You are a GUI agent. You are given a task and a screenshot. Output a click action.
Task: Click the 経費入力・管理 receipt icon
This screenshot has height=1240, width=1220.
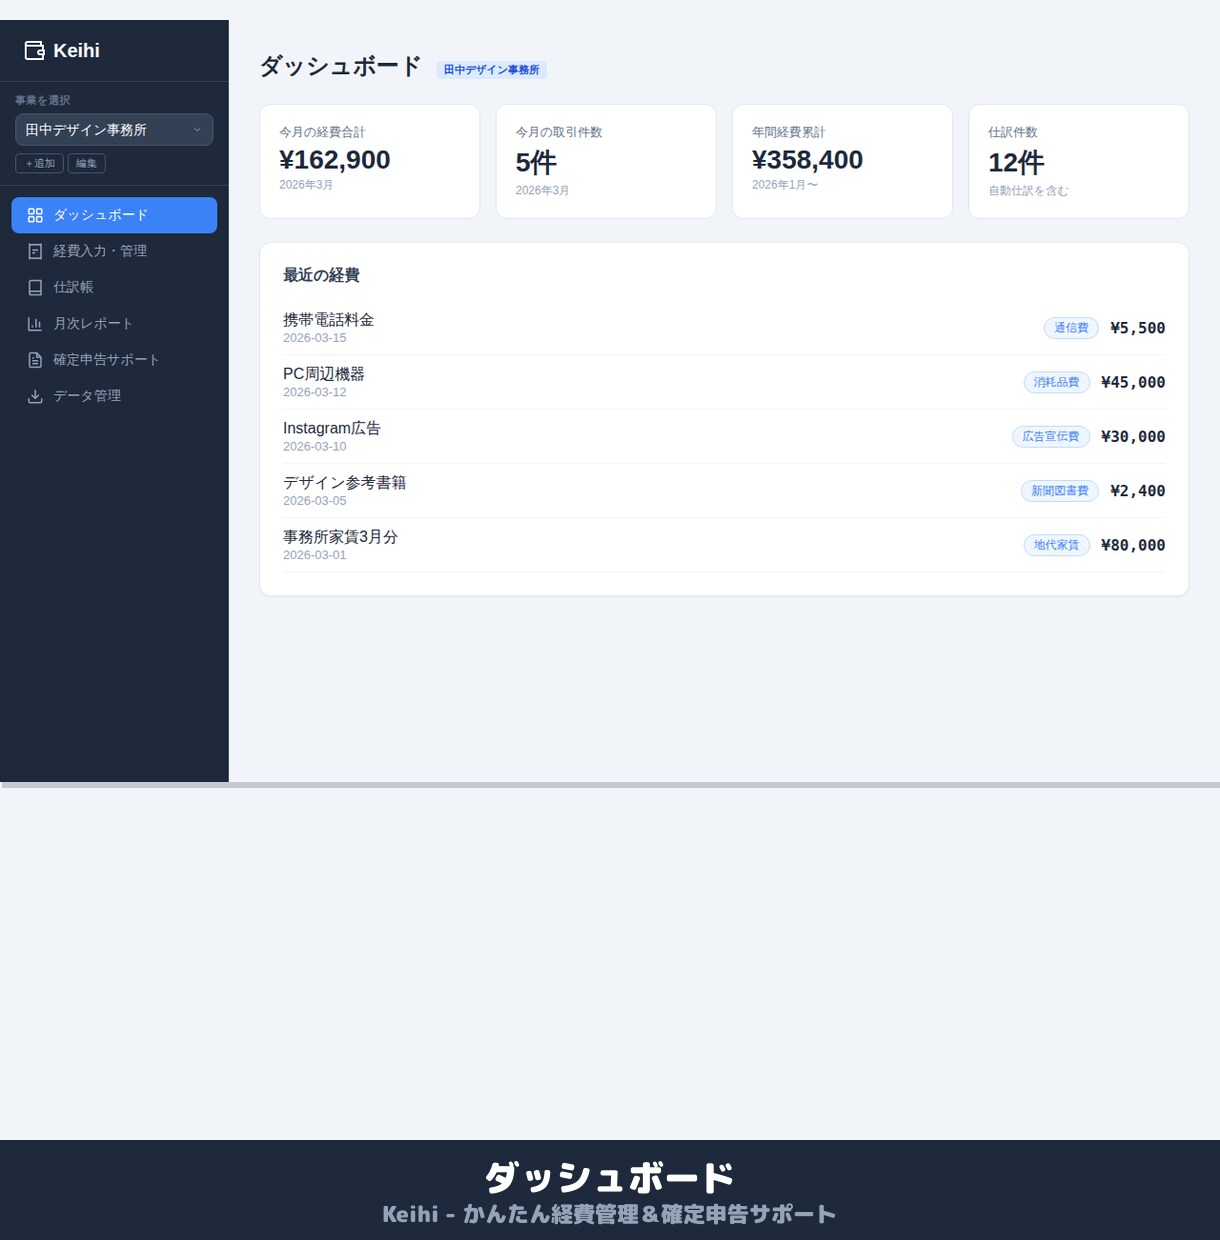click(x=35, y=251)
